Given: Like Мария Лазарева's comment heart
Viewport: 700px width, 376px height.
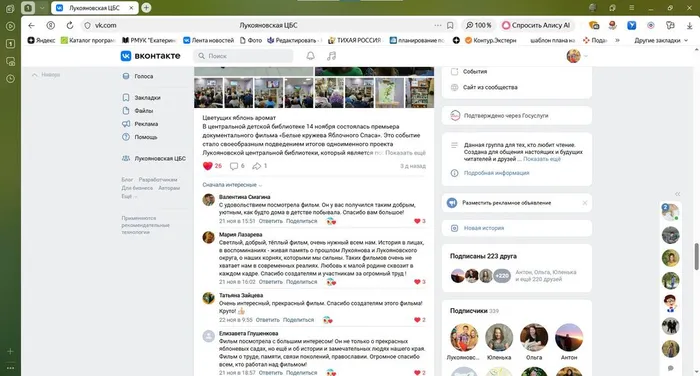Looking at the screenshot, I should pos(417,282).
